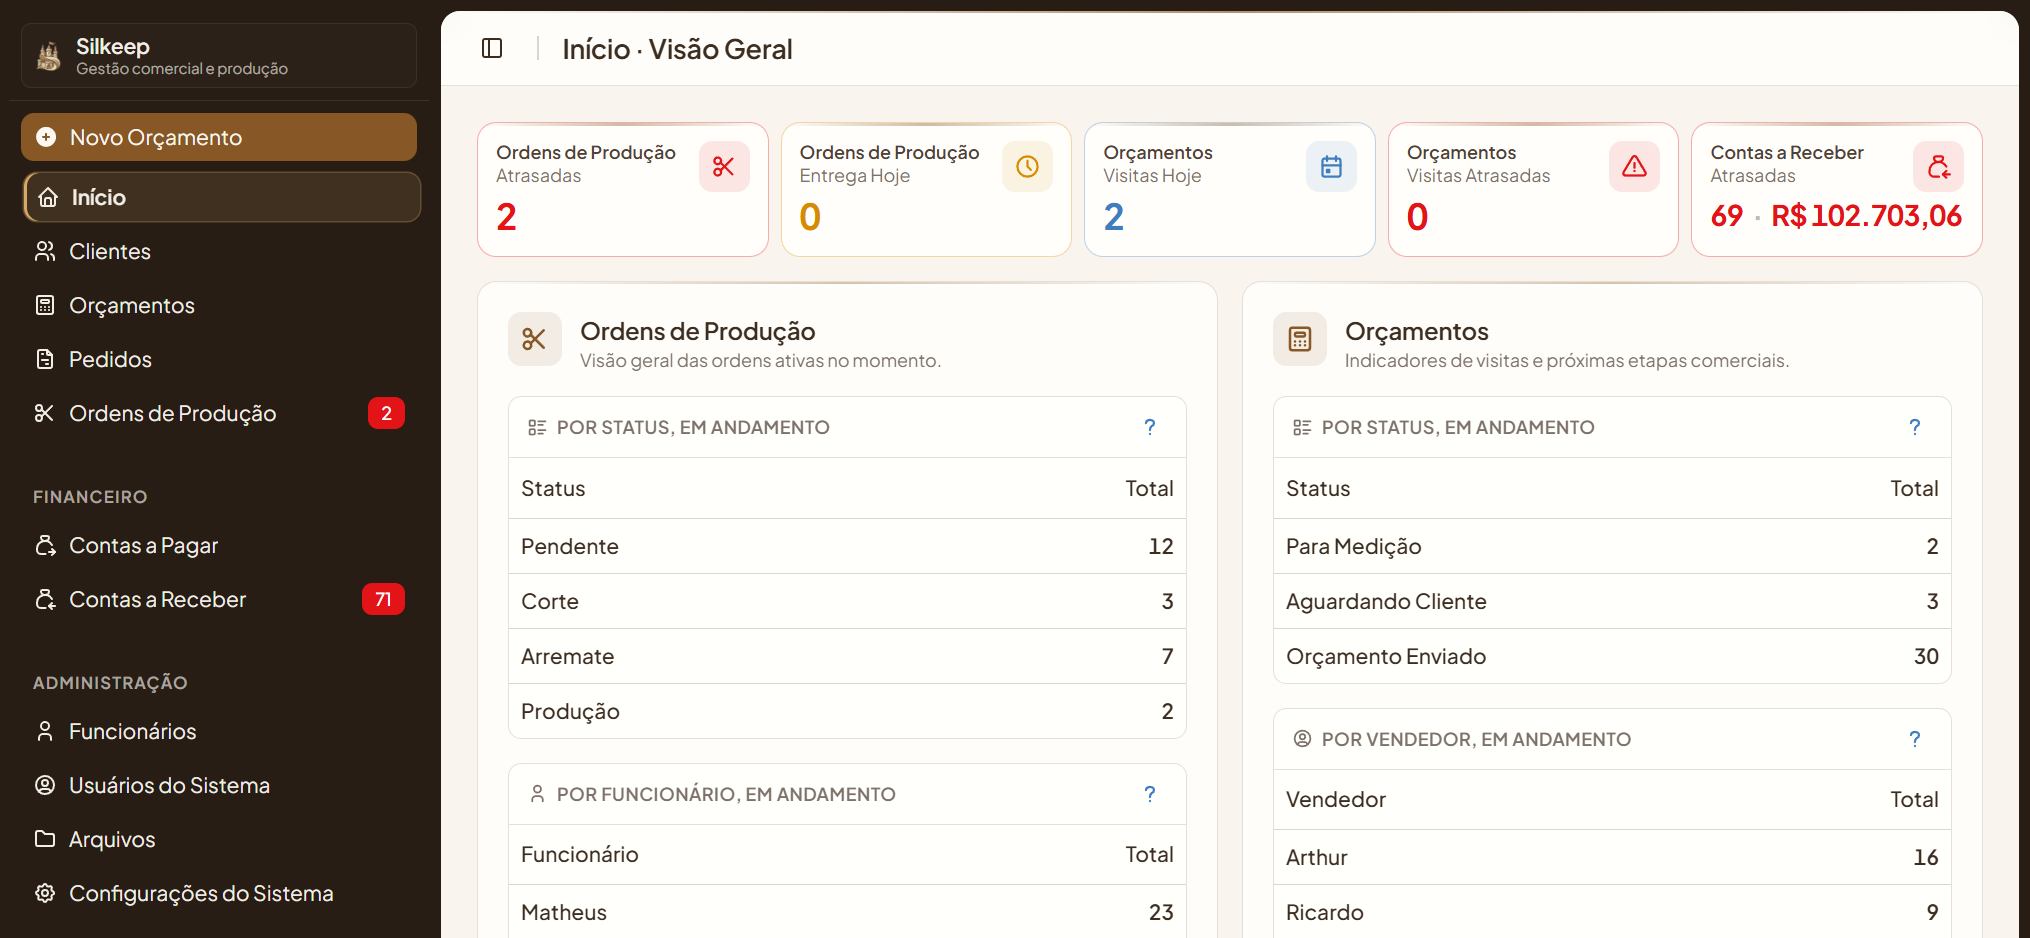Click the Funcionários person icon in sidebar
This screenshot has width=2030, height=938.
coord(45,731)
